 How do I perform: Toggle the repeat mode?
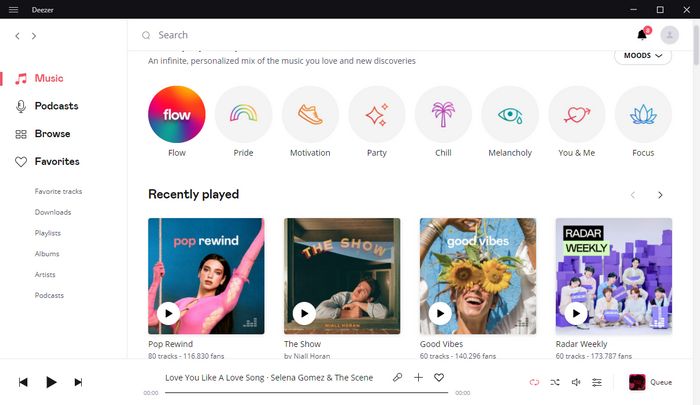point(534,382)
